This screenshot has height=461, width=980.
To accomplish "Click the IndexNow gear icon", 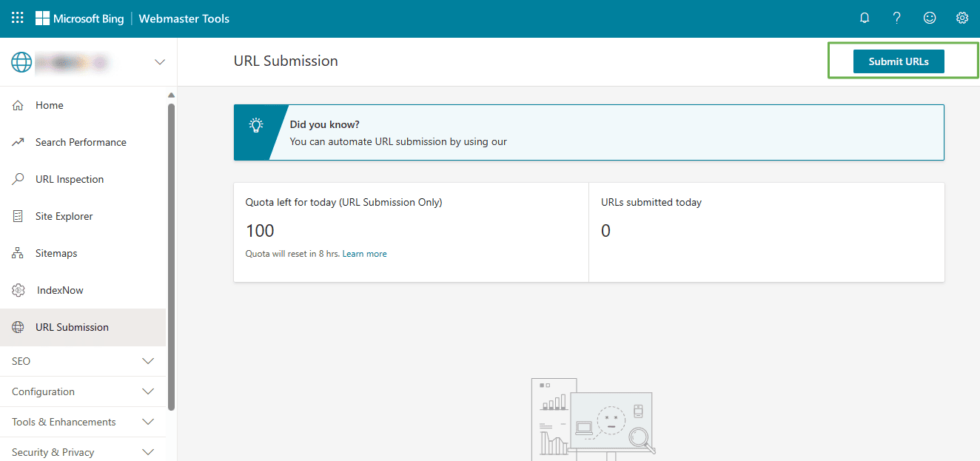I will (x=18, y=290).
